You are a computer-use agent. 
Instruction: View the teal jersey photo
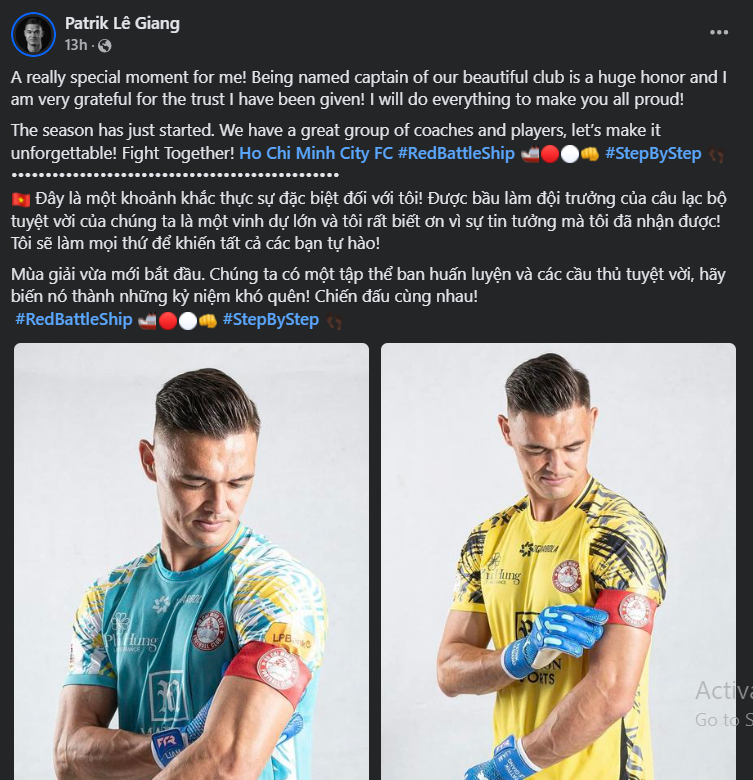[x=191, y=561]
